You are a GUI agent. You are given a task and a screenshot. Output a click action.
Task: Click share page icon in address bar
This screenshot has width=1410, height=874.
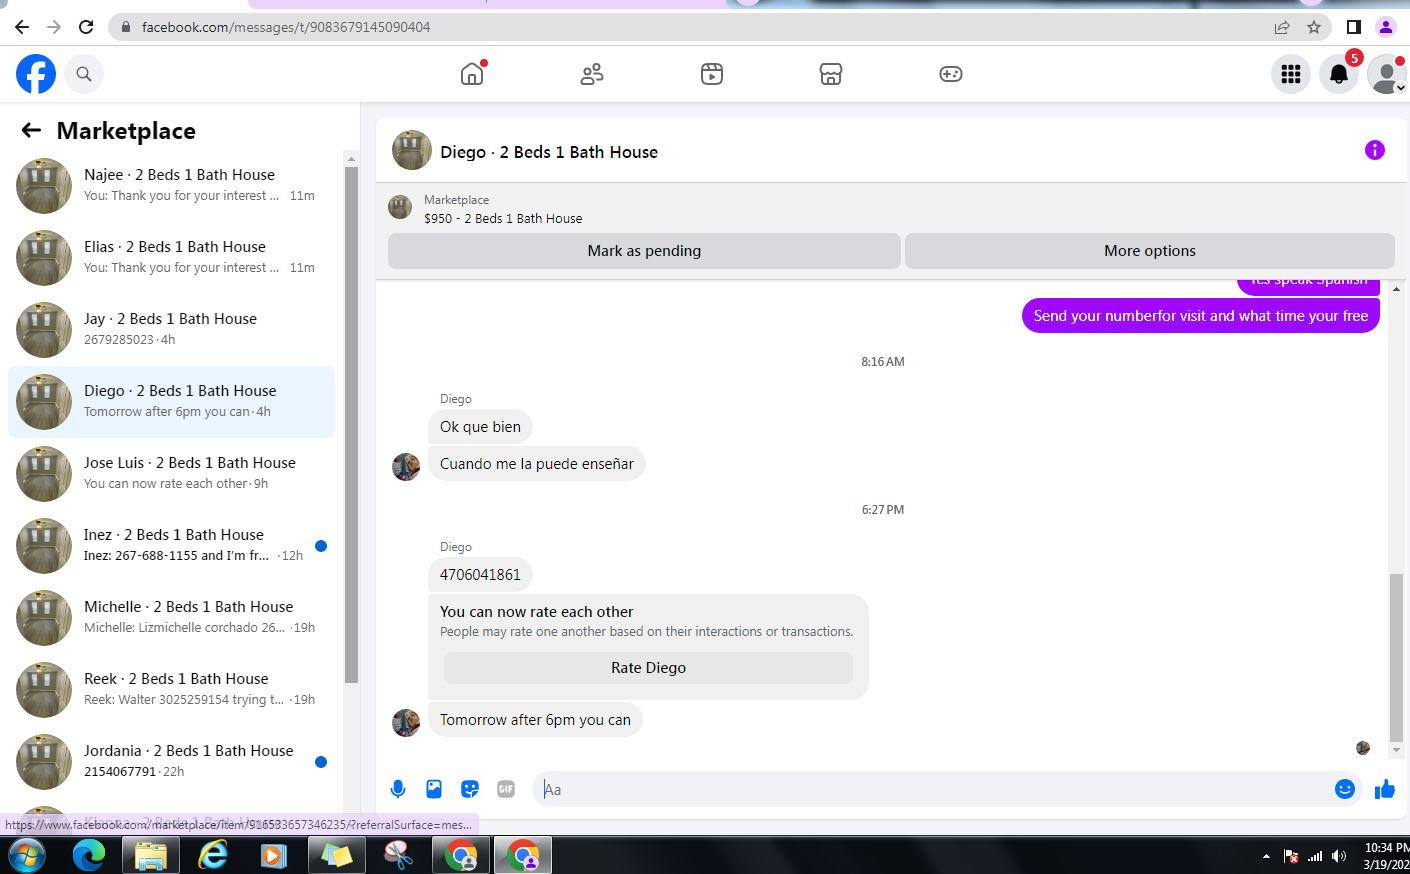point(1282,27)
